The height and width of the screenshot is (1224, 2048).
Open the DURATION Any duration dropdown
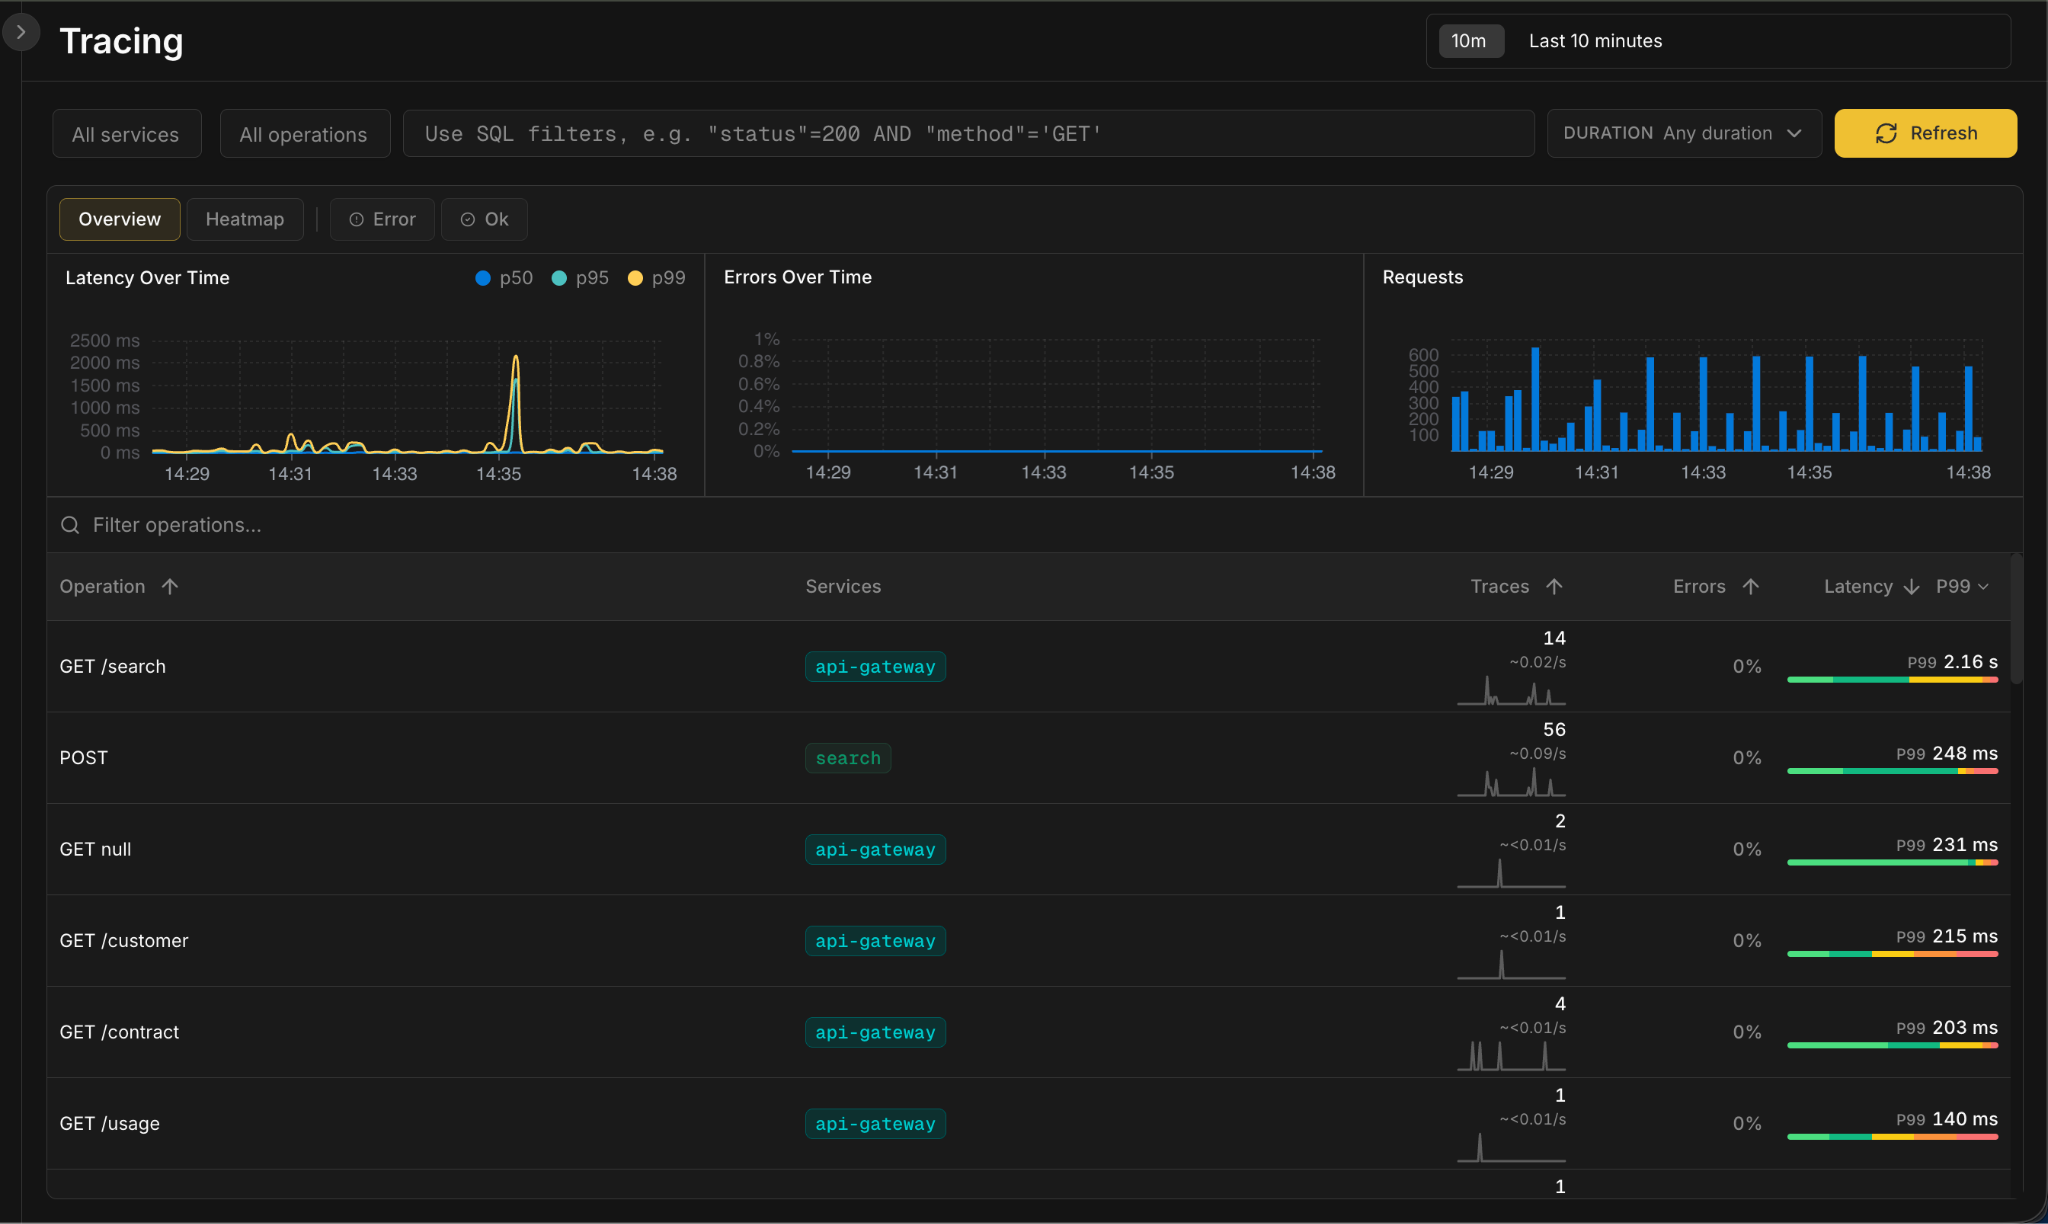tap(1683, 133)
